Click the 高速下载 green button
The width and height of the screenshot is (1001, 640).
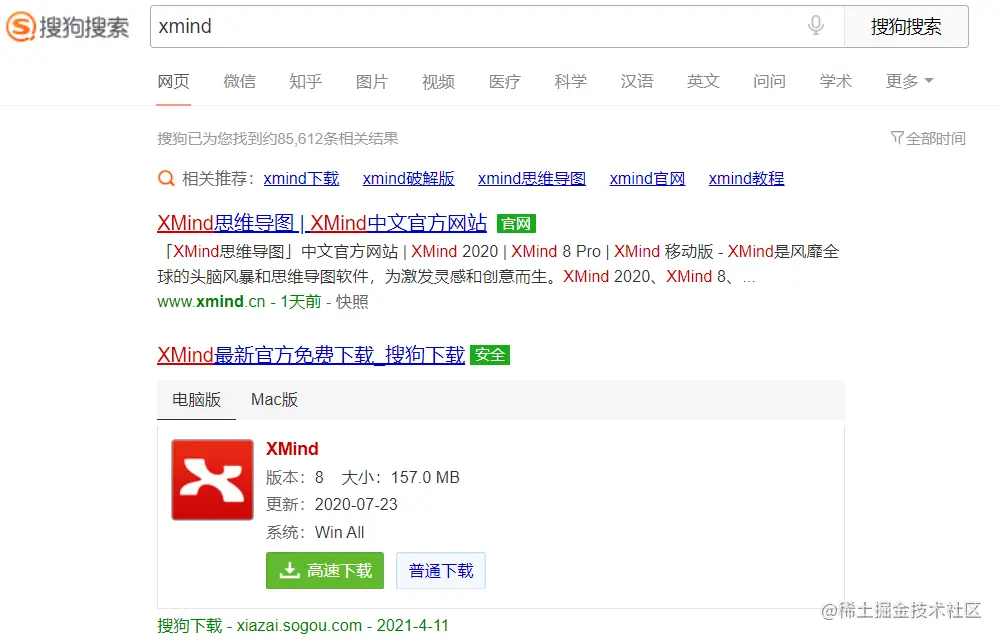click(x=325, y=570)
